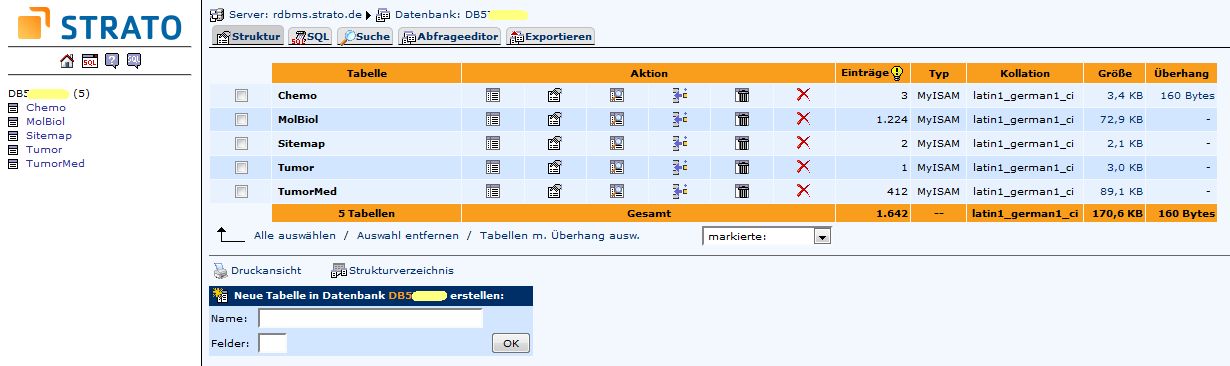Open the Abfrageeditor tab
The height and width of the screenshot is (366, 1230).
tap(450, 37)
